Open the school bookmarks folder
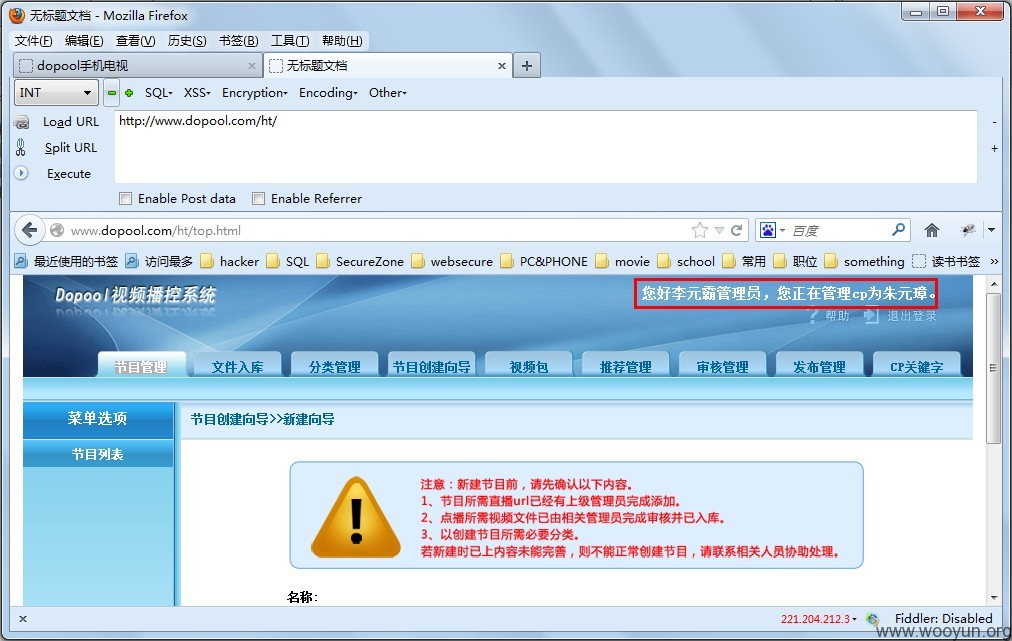This screenshot has width=1012, height=641. 686,261
